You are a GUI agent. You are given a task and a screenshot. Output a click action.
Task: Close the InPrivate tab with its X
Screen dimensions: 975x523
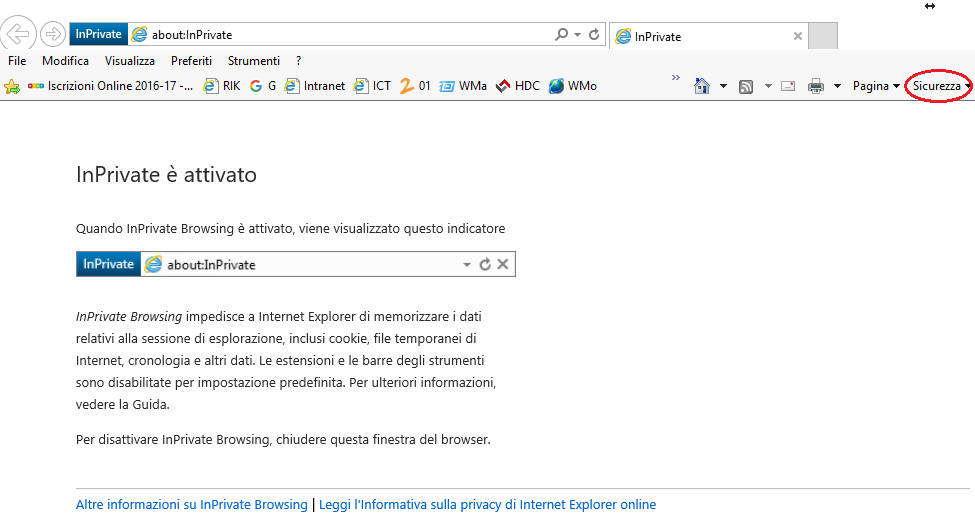pyautogui.click(x=798, y=37)
